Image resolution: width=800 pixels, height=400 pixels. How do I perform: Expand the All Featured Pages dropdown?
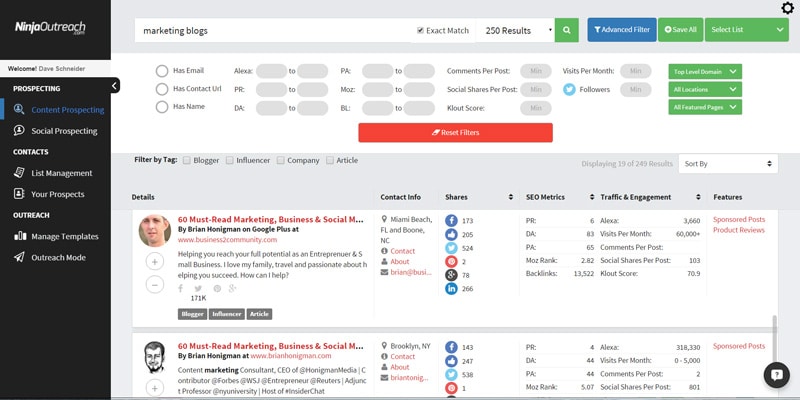[x=705, y=107]
